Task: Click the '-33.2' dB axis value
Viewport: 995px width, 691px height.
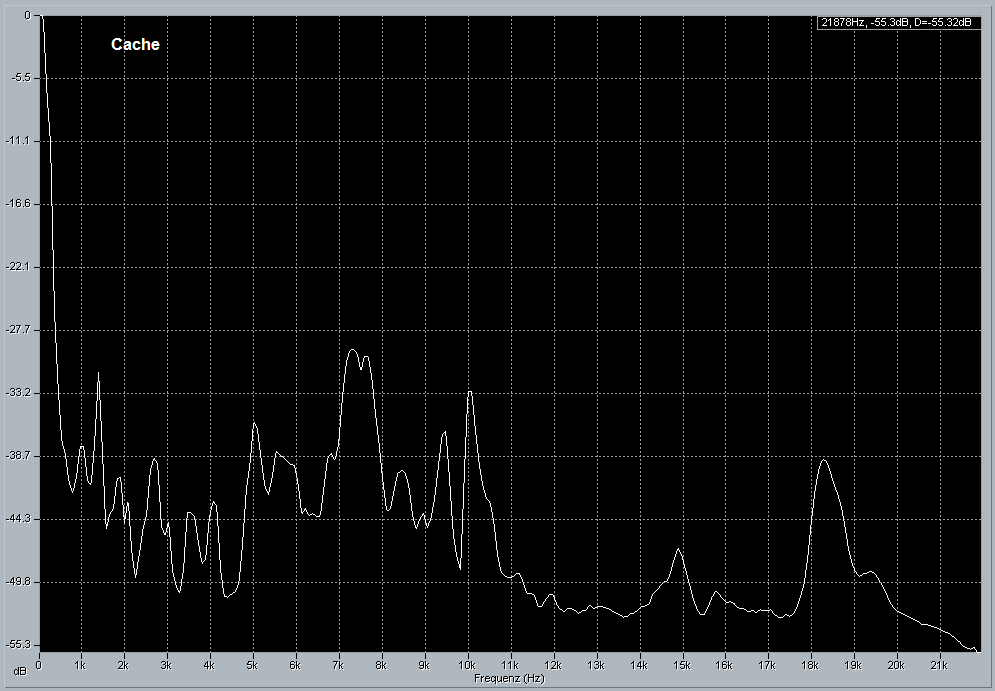Action: tap(18, 393)
